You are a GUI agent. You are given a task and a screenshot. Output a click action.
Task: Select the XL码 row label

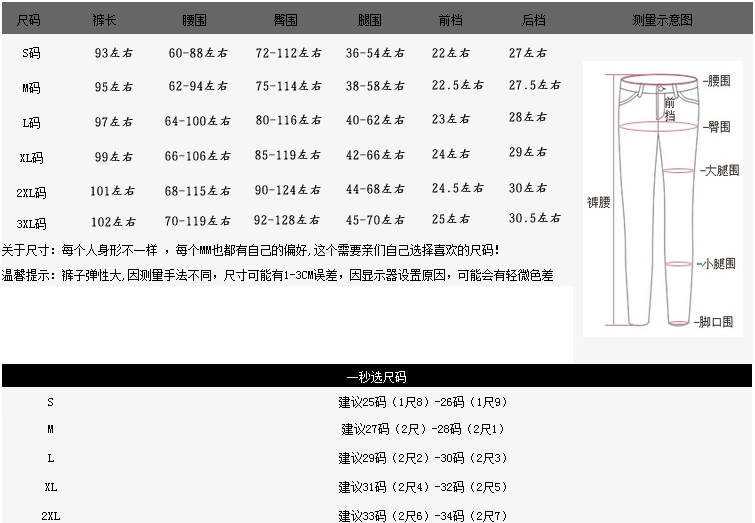[31, 157]
